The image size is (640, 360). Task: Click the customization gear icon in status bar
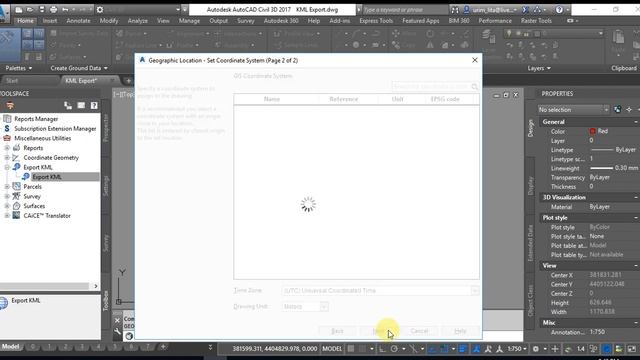point(536,349)
